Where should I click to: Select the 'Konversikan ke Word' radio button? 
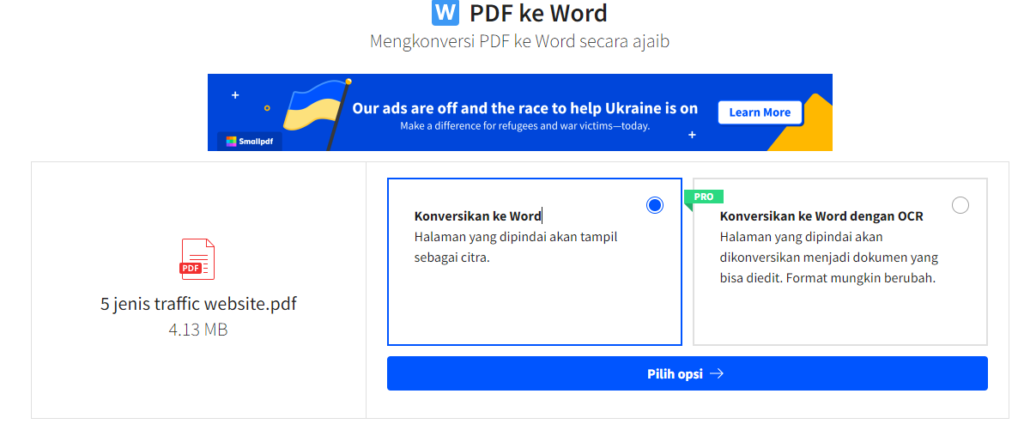(654, 205)
